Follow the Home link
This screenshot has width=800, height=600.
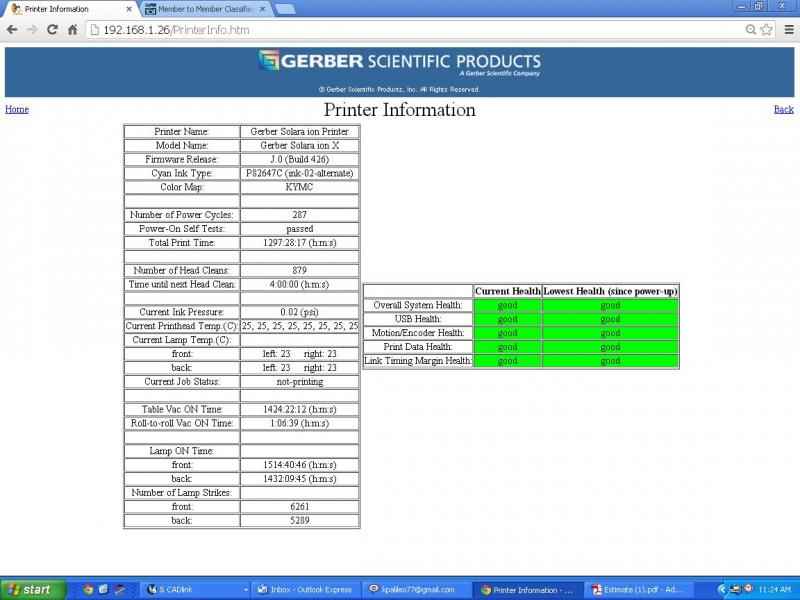pyautogui.click(x=17, y=109)
